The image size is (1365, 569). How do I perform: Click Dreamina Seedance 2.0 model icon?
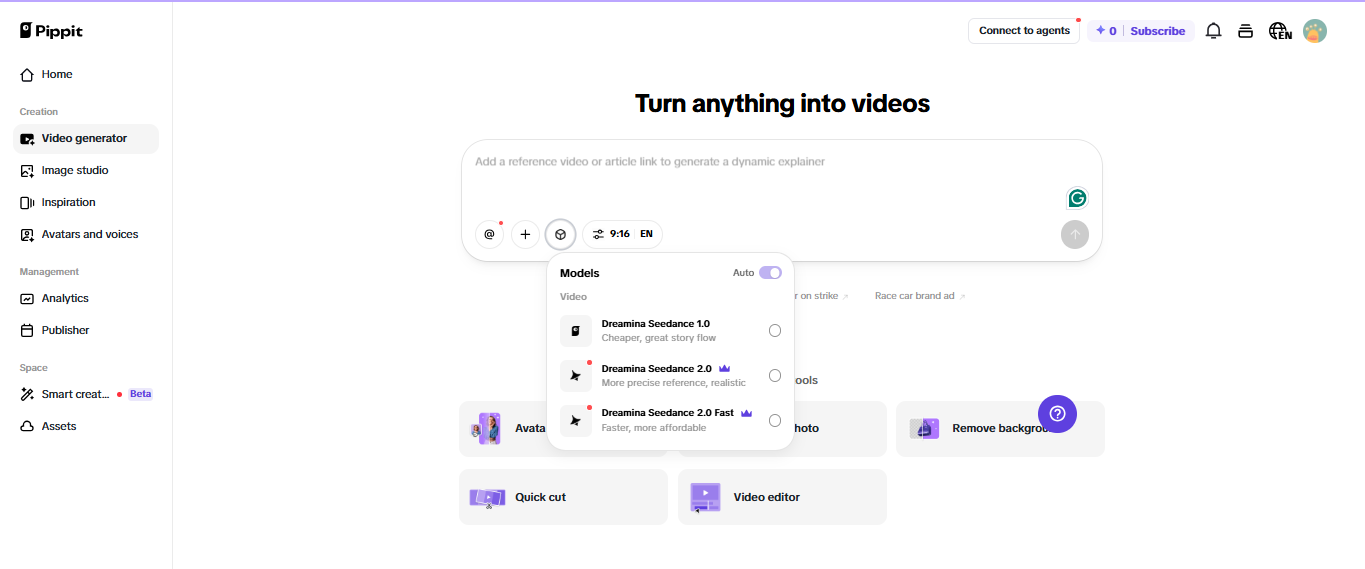click(x=576, y=375)
